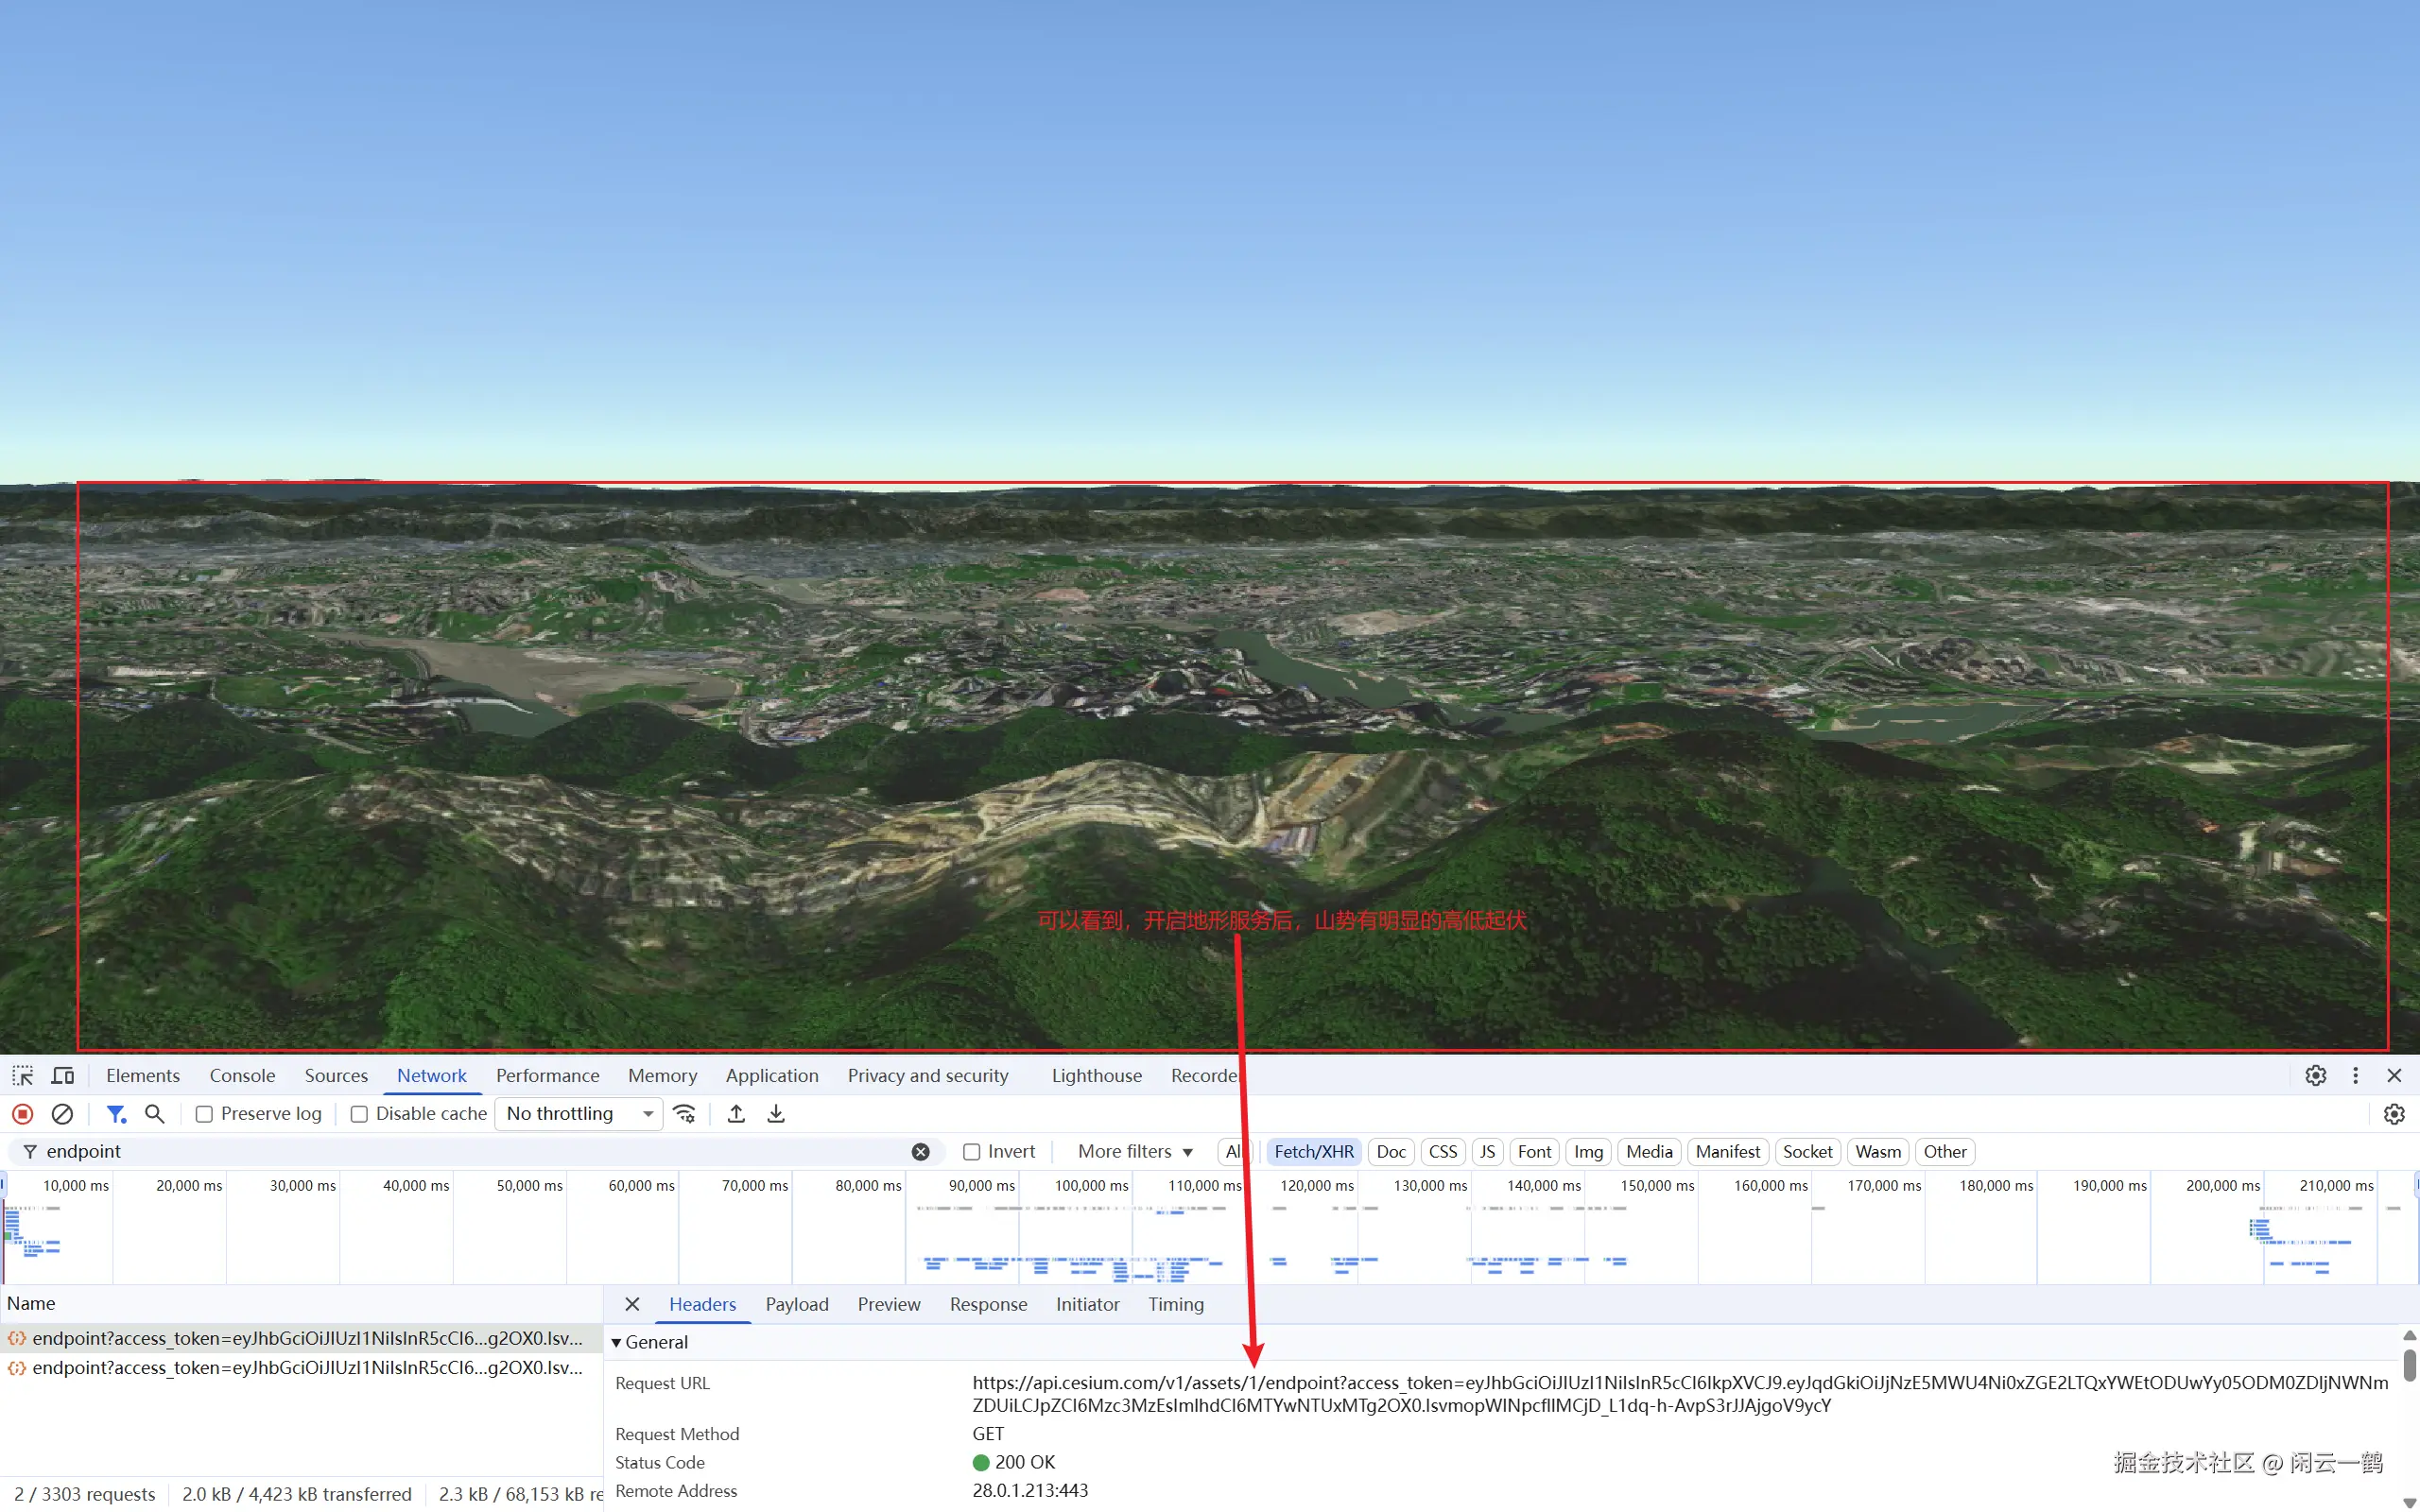Open the Payload tab
Image resolution: width=2420 pixels, height=1512 pixels.
click(x=796, y=1304)
